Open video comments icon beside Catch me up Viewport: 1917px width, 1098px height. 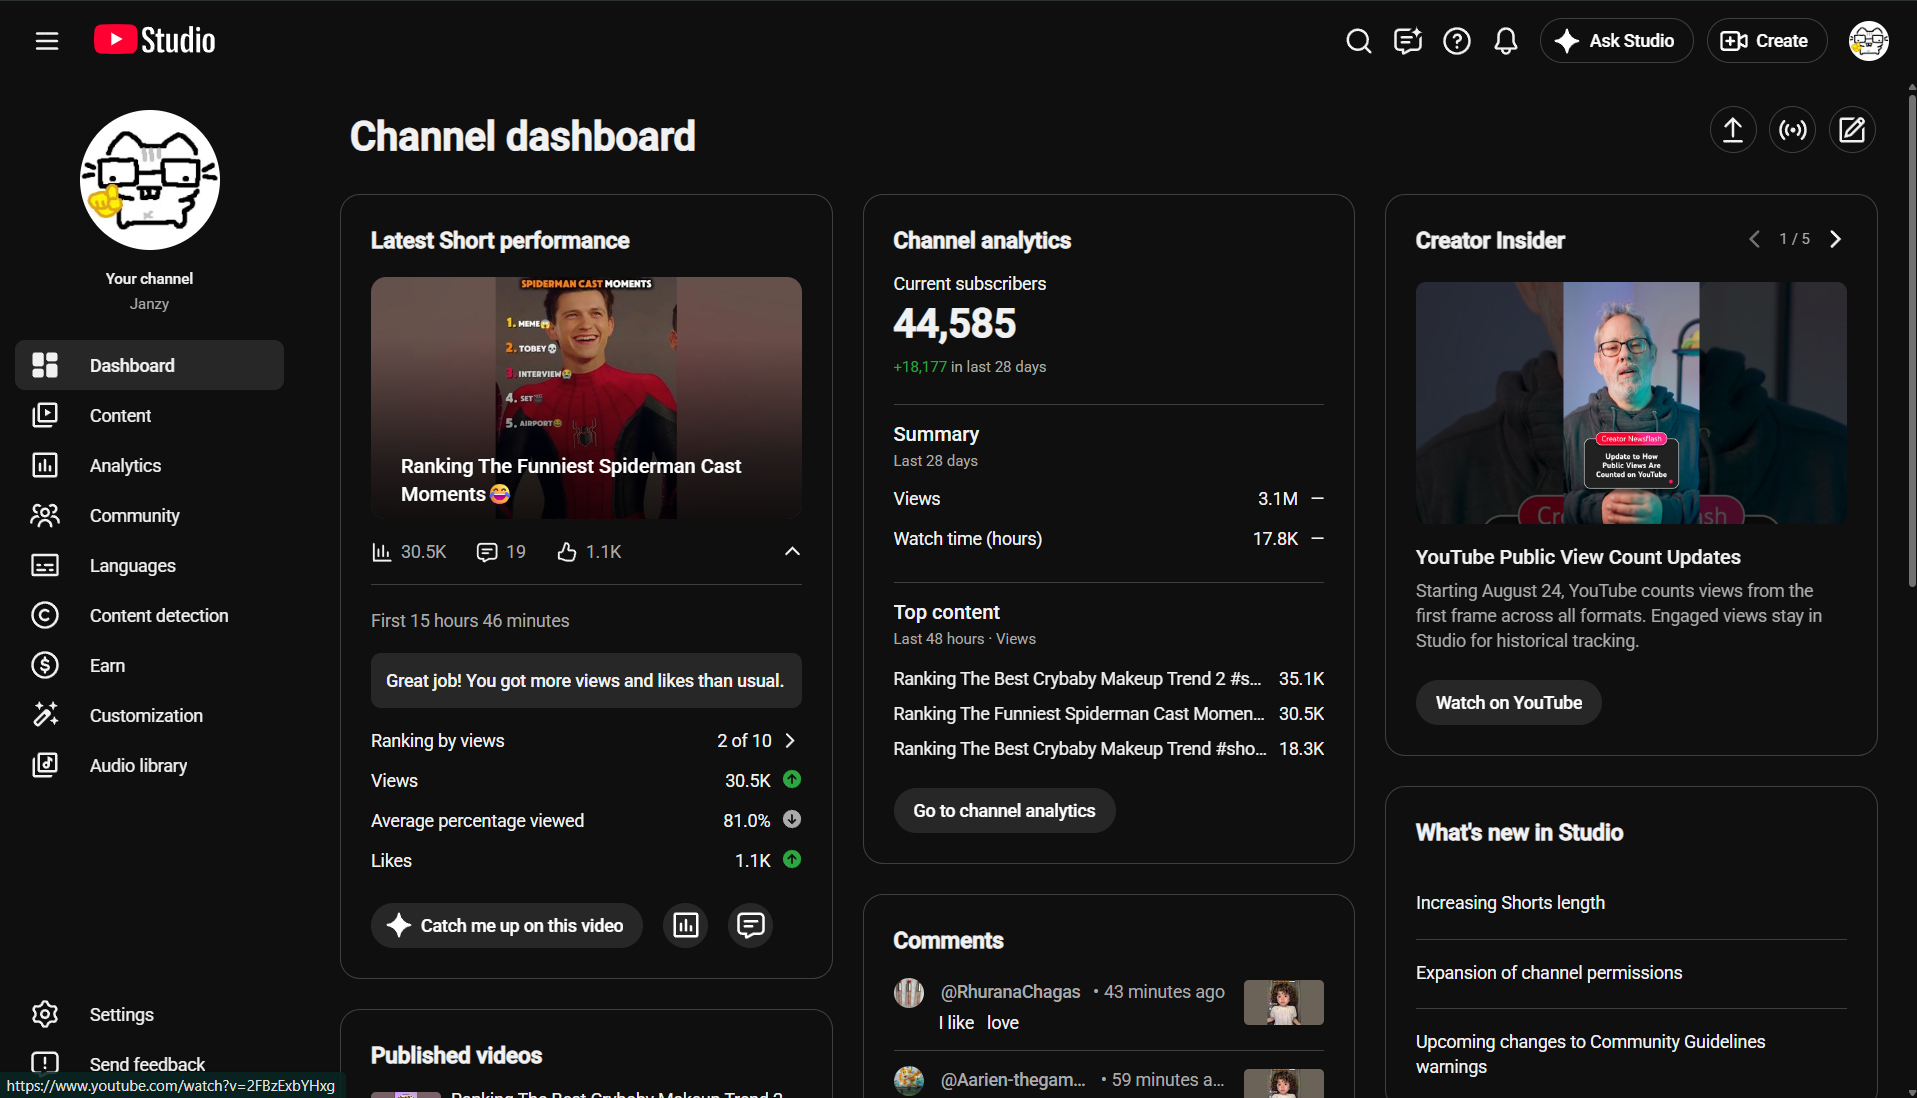750,925
